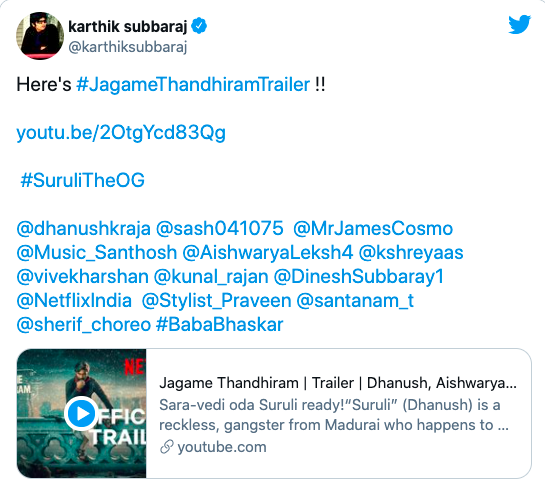Screen dimensions: 545x485
Task: Visit @dhanushkraja's profile mention
Action: click(x=83, y=229)
